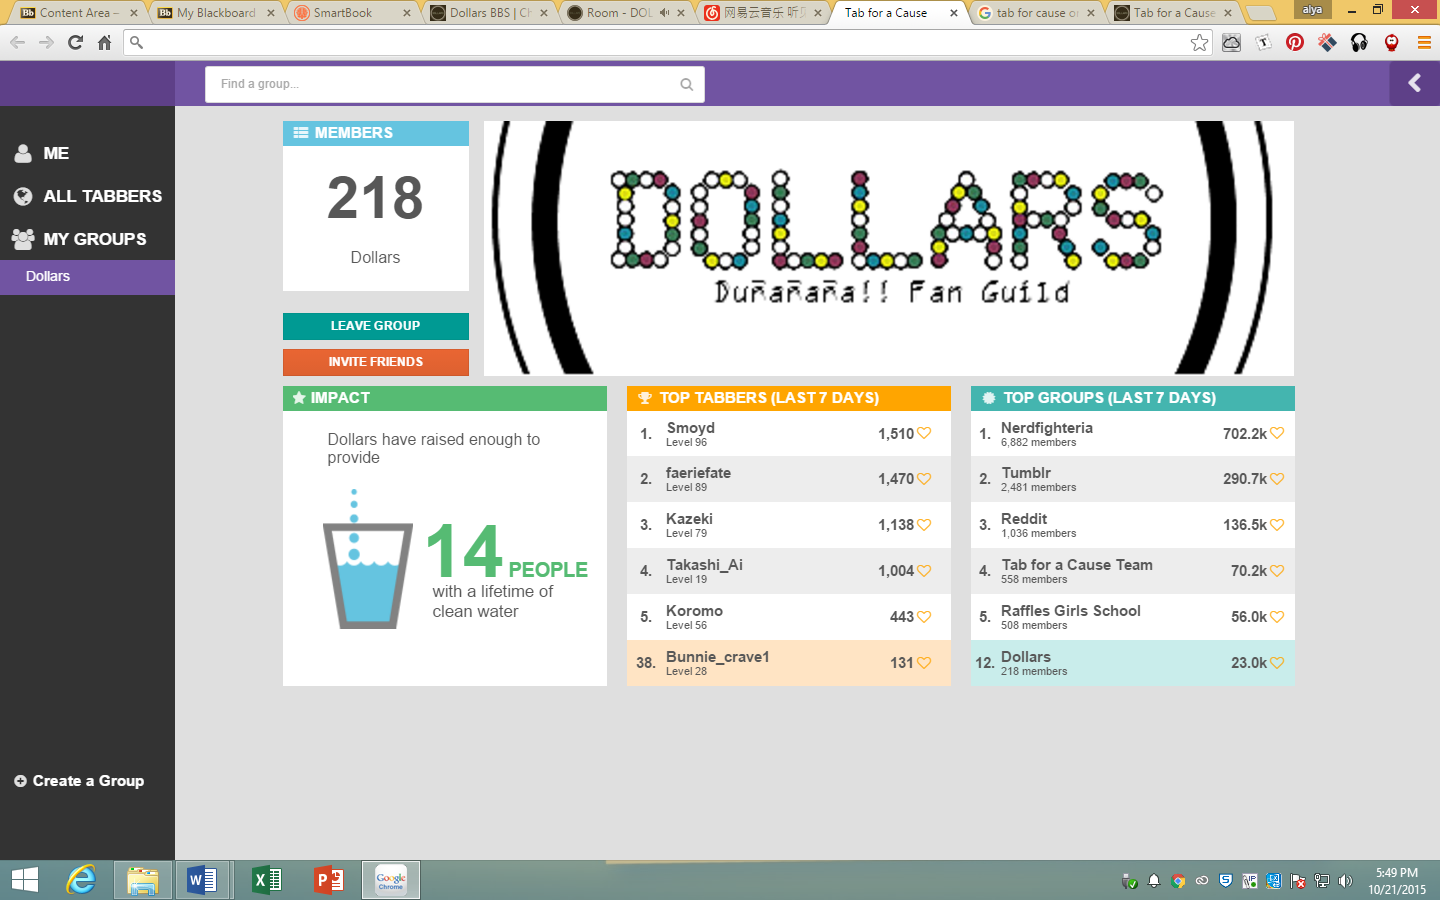Open the Nerdfighteria group
This screenshot has width=1440, height=900.
click(x=1133, y=434)
